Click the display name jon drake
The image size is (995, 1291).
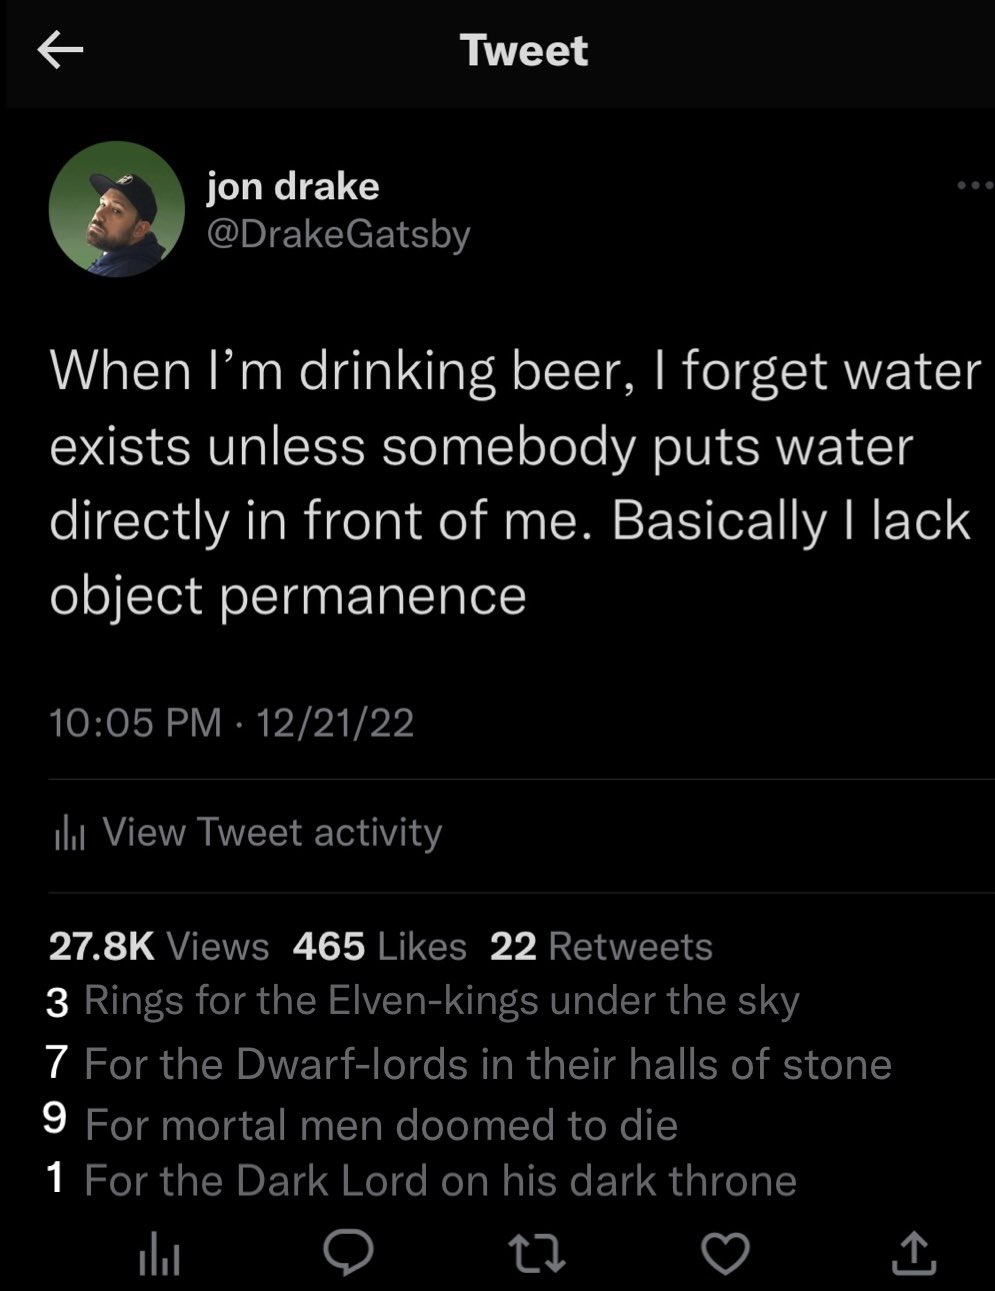[293, 186]
